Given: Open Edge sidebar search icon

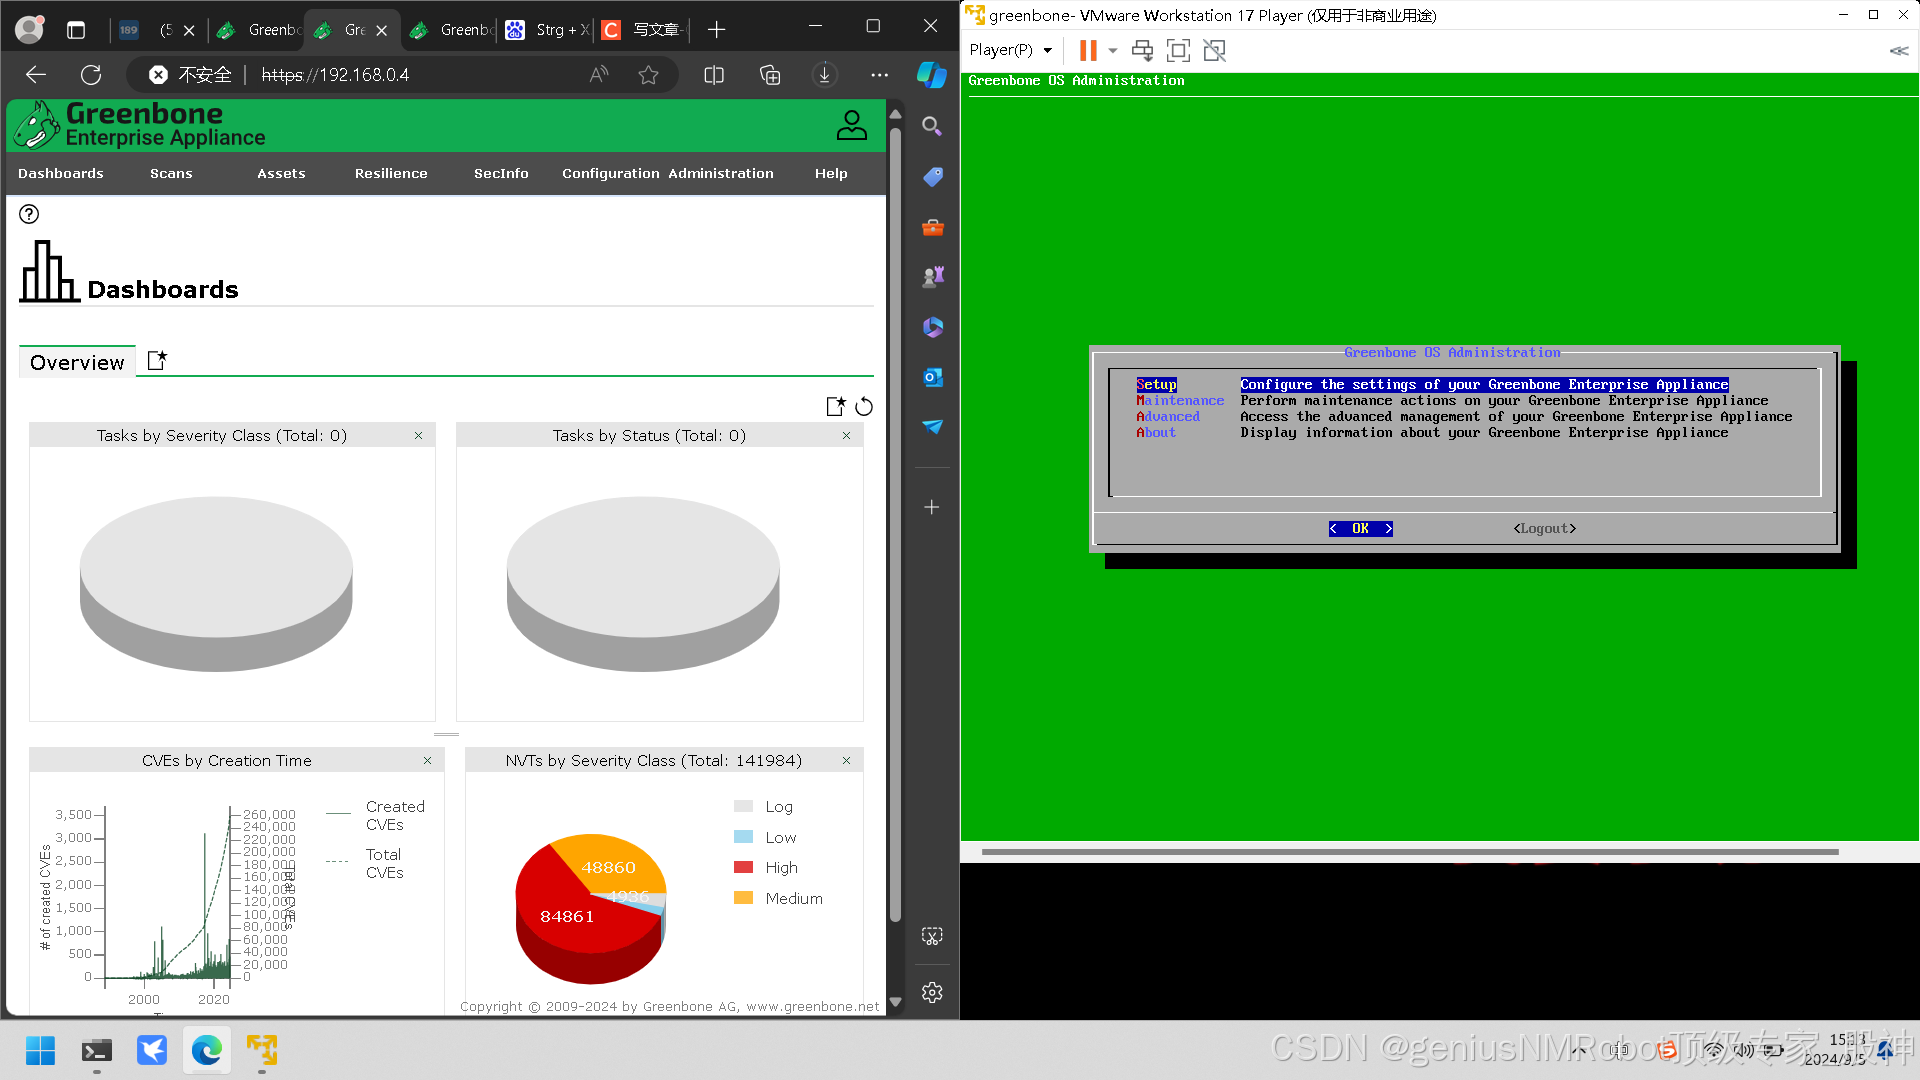Looking at the screenshot, I should (932, 126).
